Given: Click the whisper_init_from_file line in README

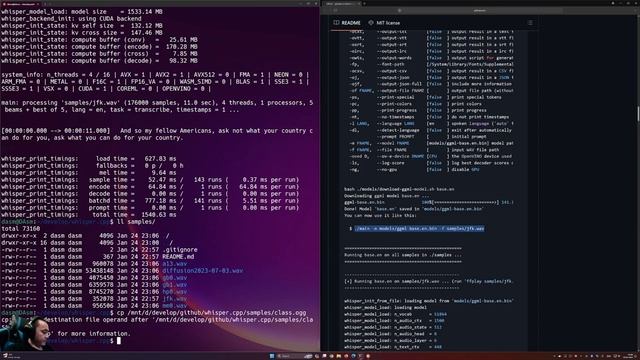Looking at the screenshot, I should [429, 301].
